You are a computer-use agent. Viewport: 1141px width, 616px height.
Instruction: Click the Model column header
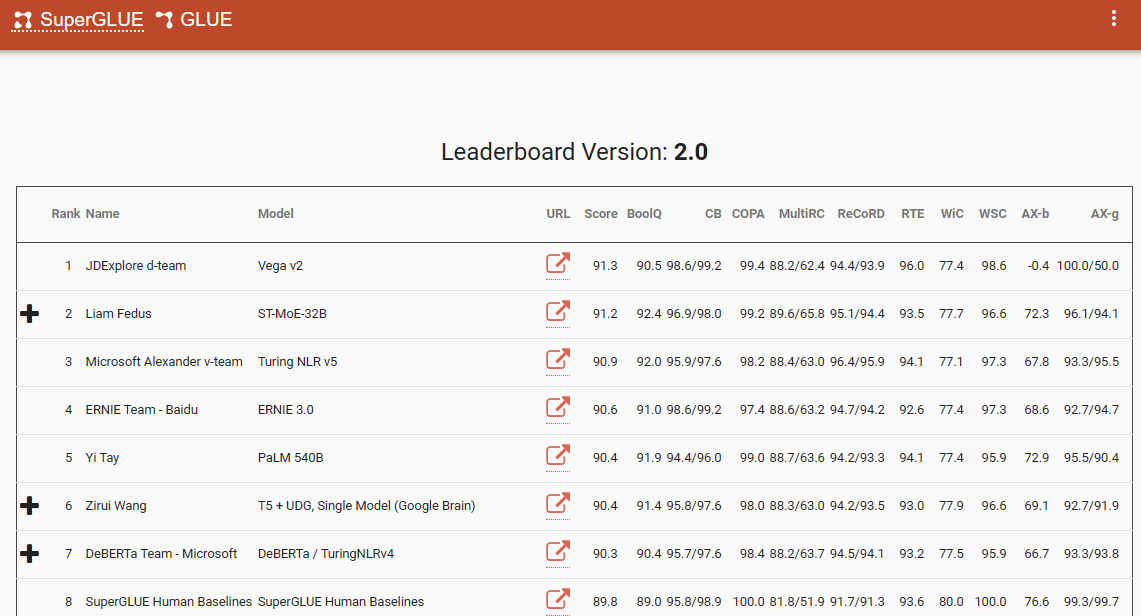pos(276,214)
